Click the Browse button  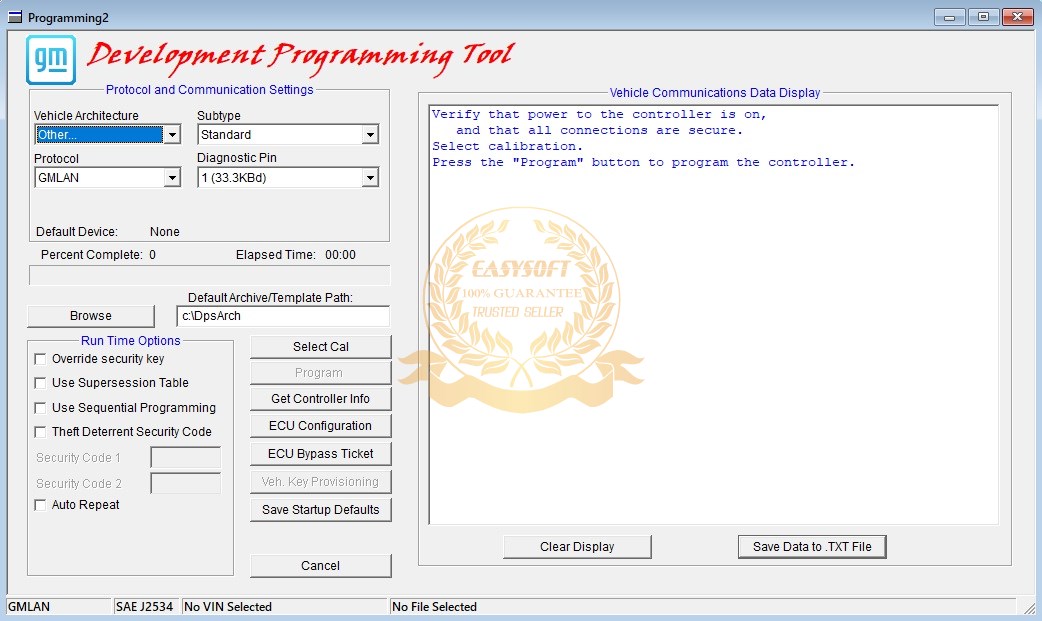coord(91,316)
